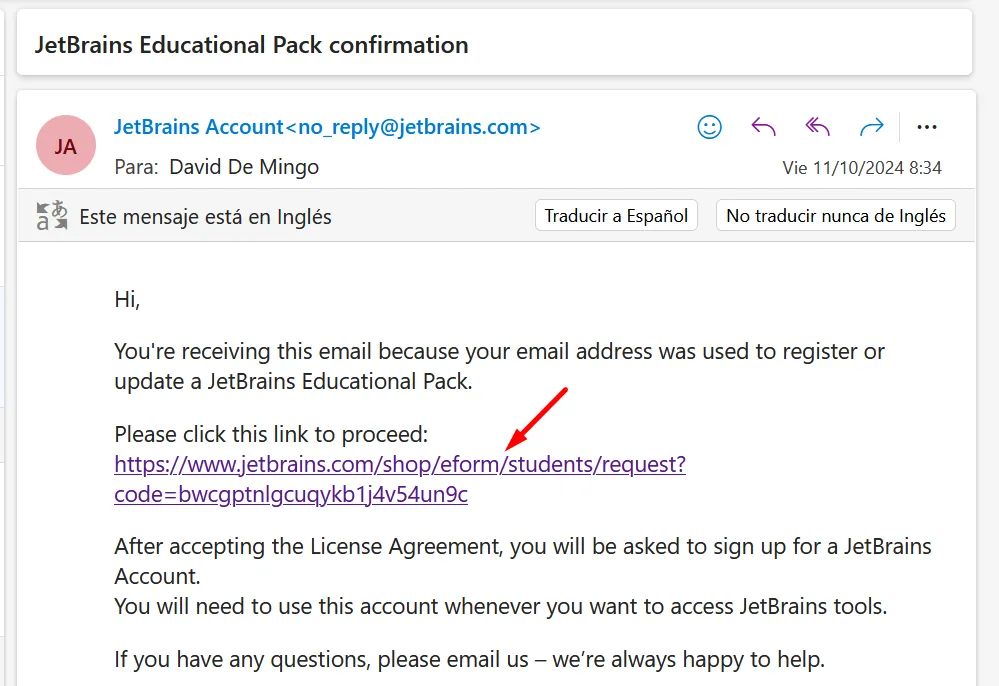999x686 pixels.
Task: Click the If you have any questions line
Action: click(469, 659)
